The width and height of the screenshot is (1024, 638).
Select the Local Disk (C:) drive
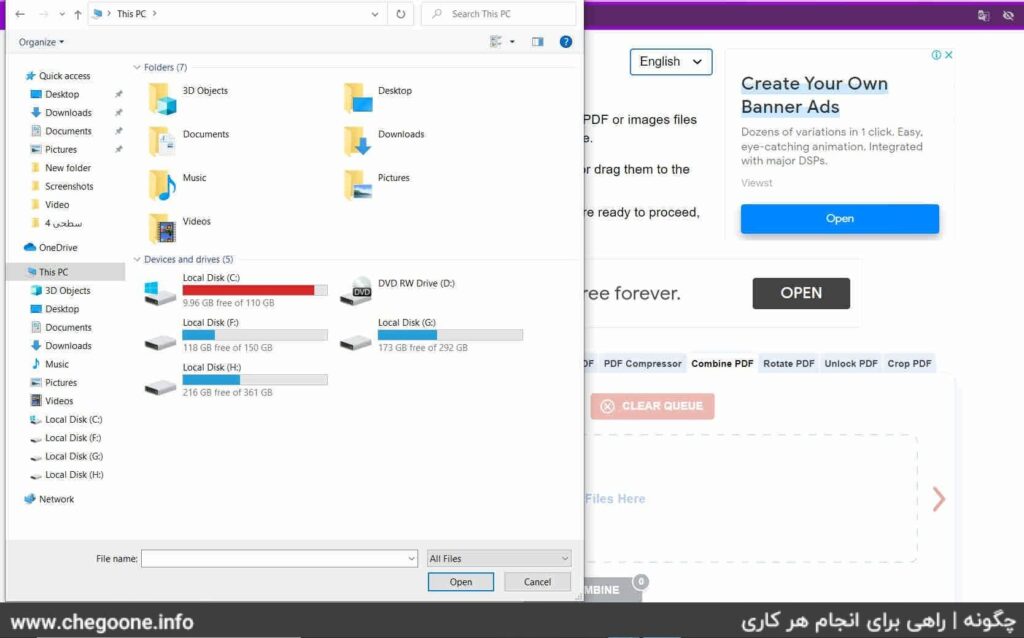click(x=236, y=291)
